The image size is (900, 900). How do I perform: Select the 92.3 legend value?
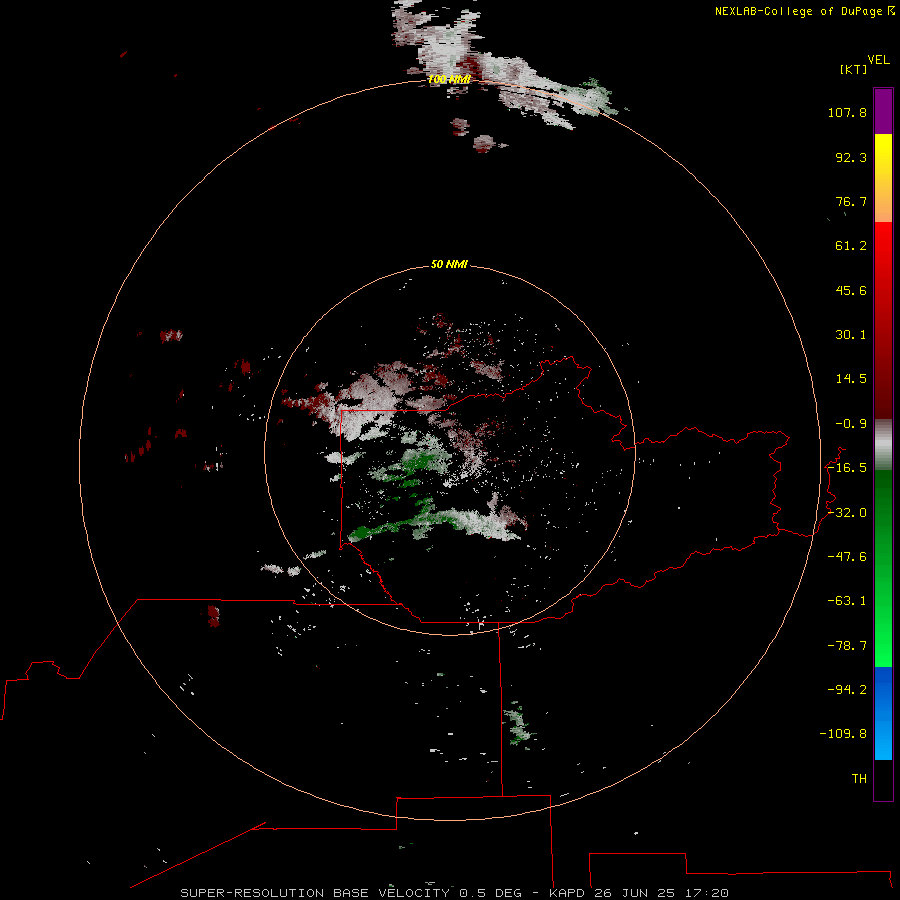coord(851,157)
